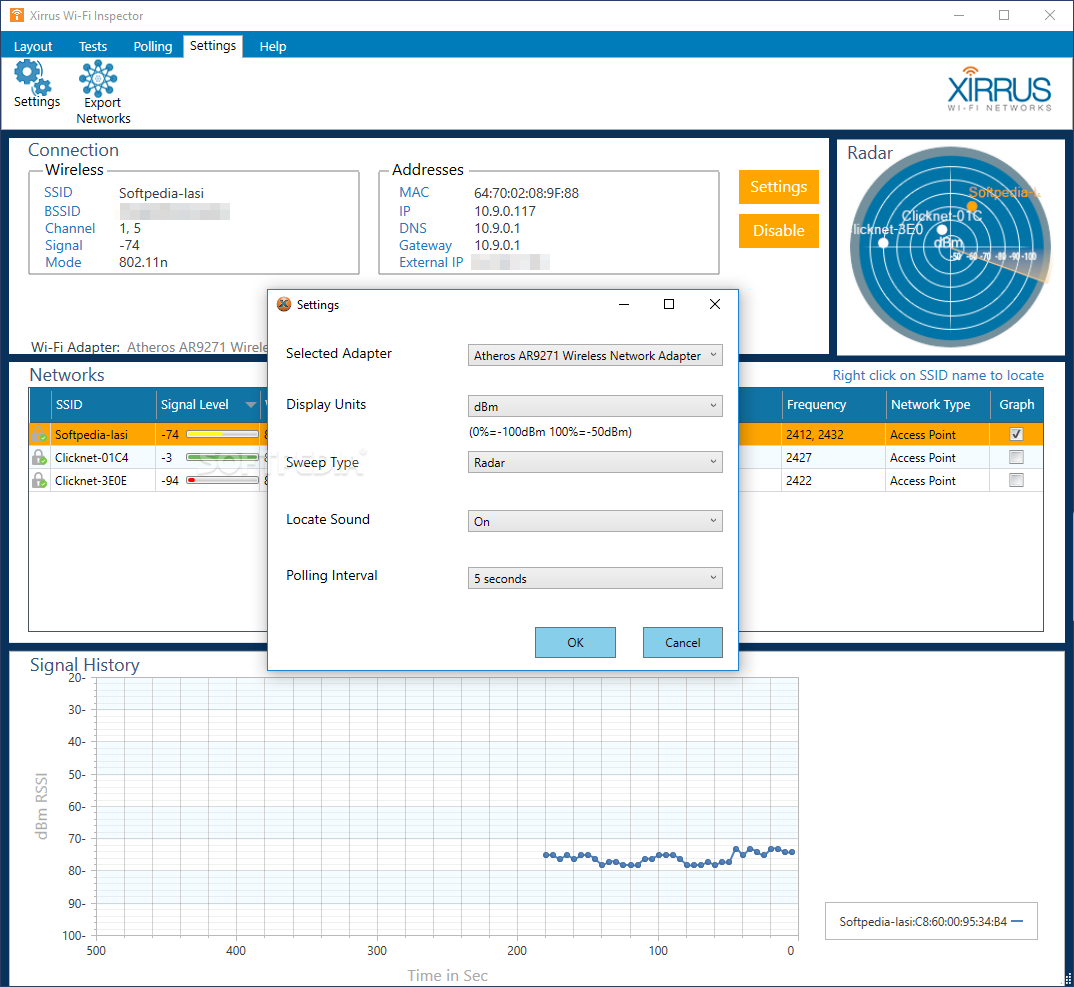The height and width of the screenshot is (987, 1074).
Task: Click the IP value 10.9.0.117
Action: tap(505, 211)
